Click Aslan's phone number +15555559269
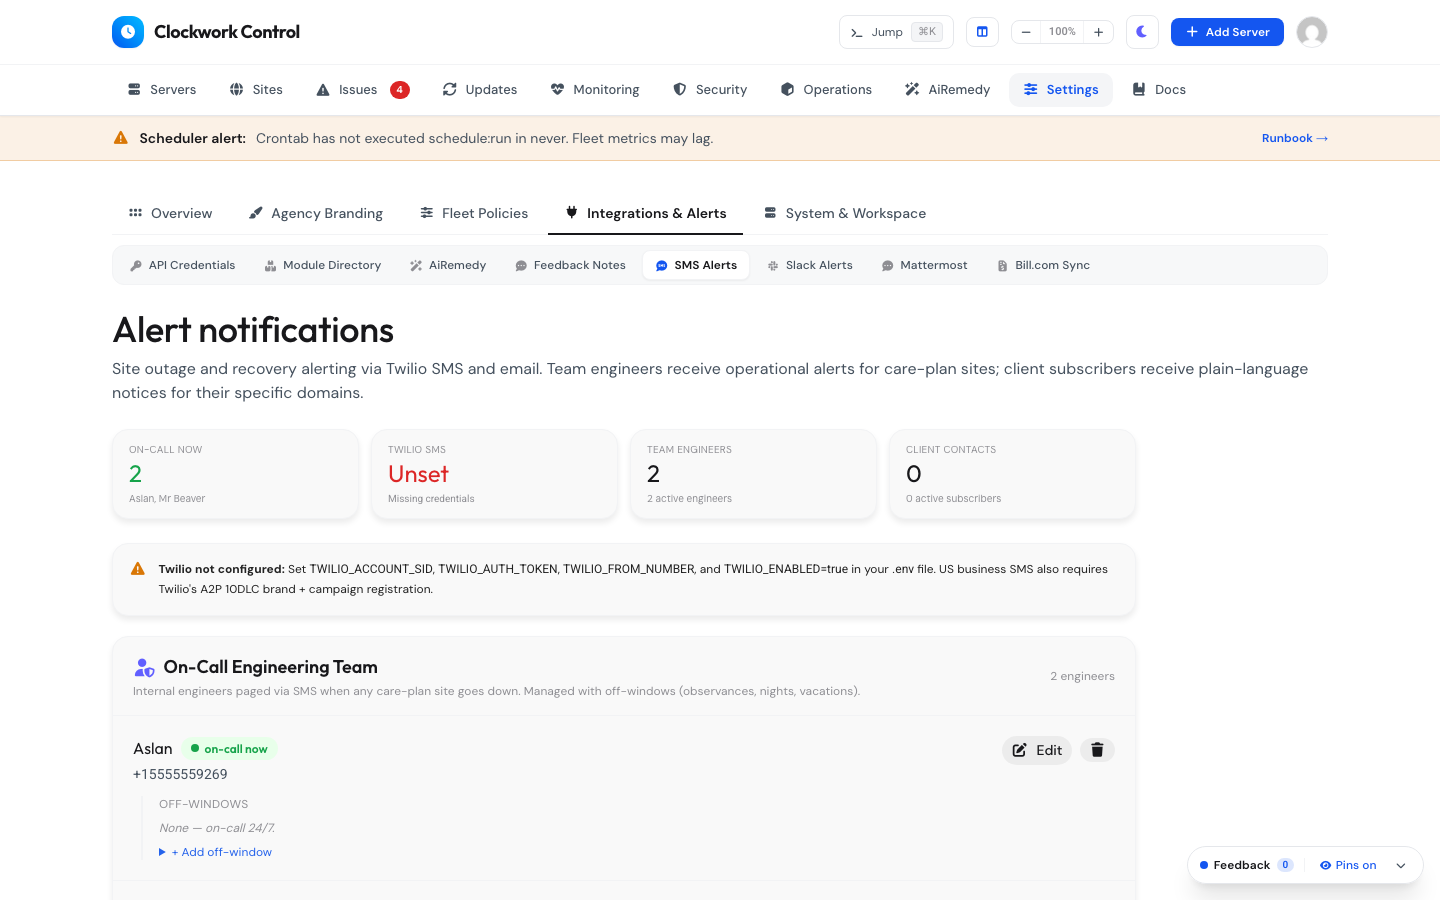1440x900 pixels. point(180,774)
